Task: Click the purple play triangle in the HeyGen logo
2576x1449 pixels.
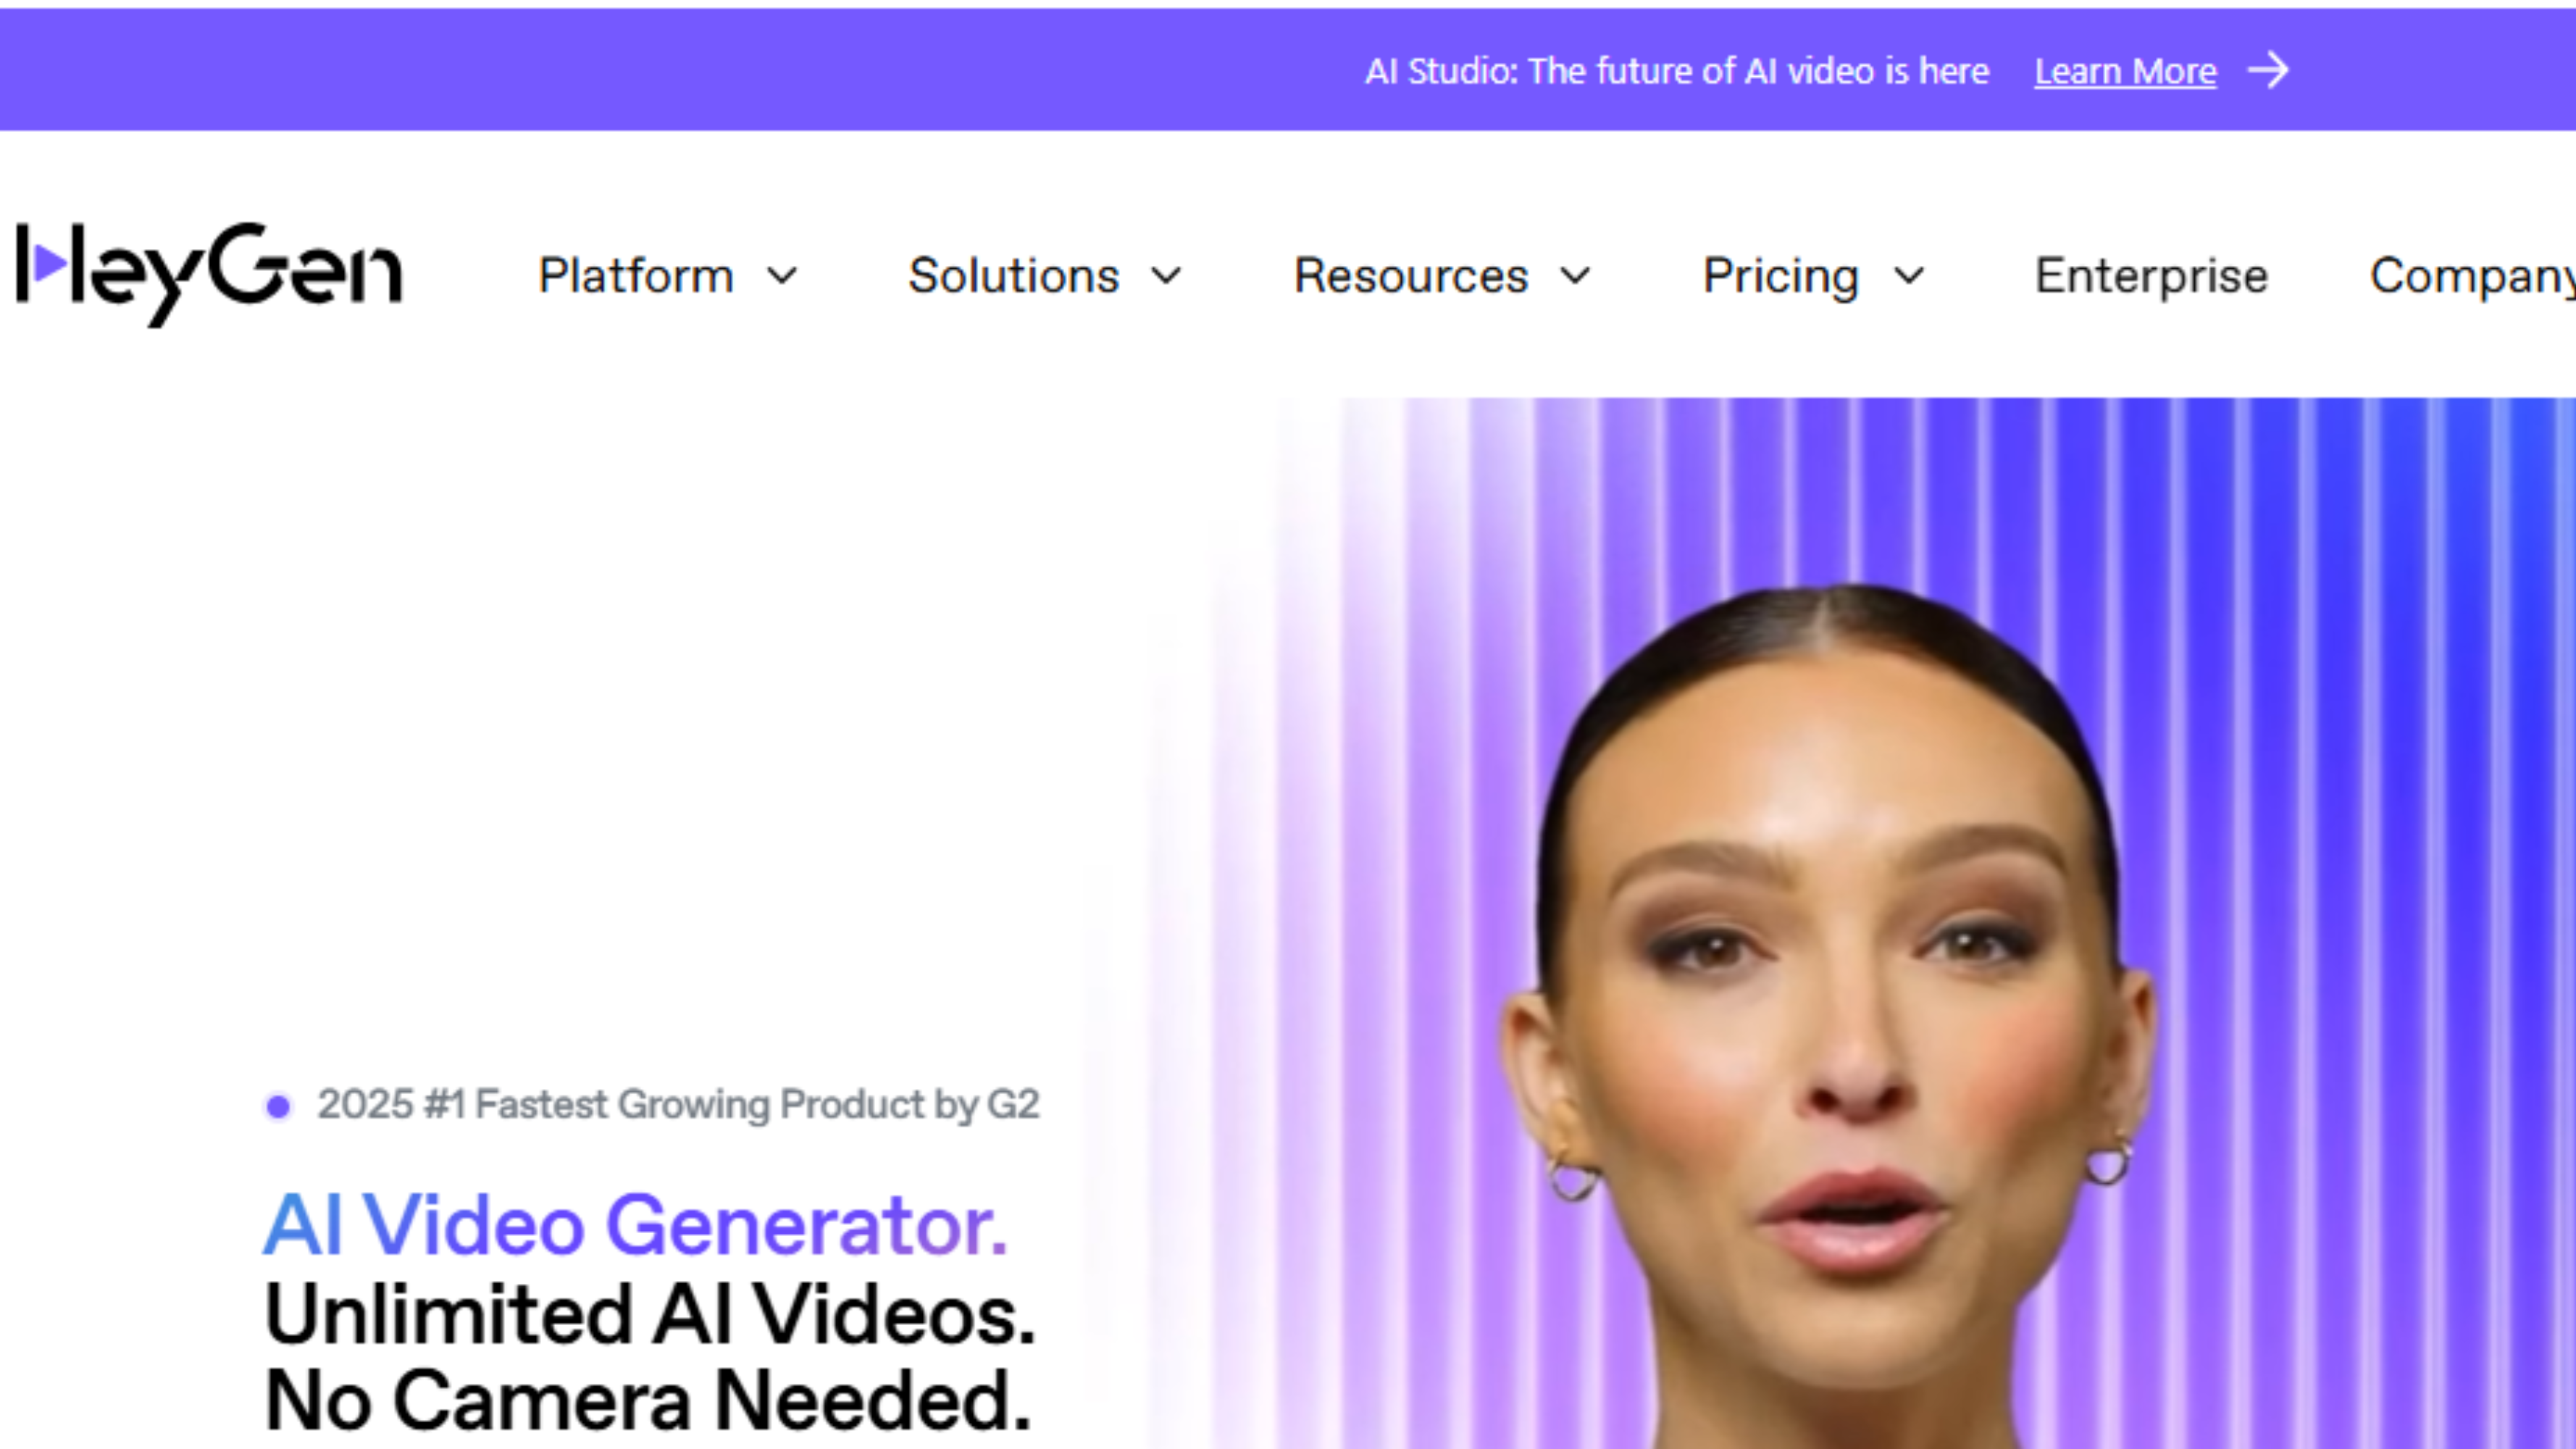Action: [x=48, y=264]
